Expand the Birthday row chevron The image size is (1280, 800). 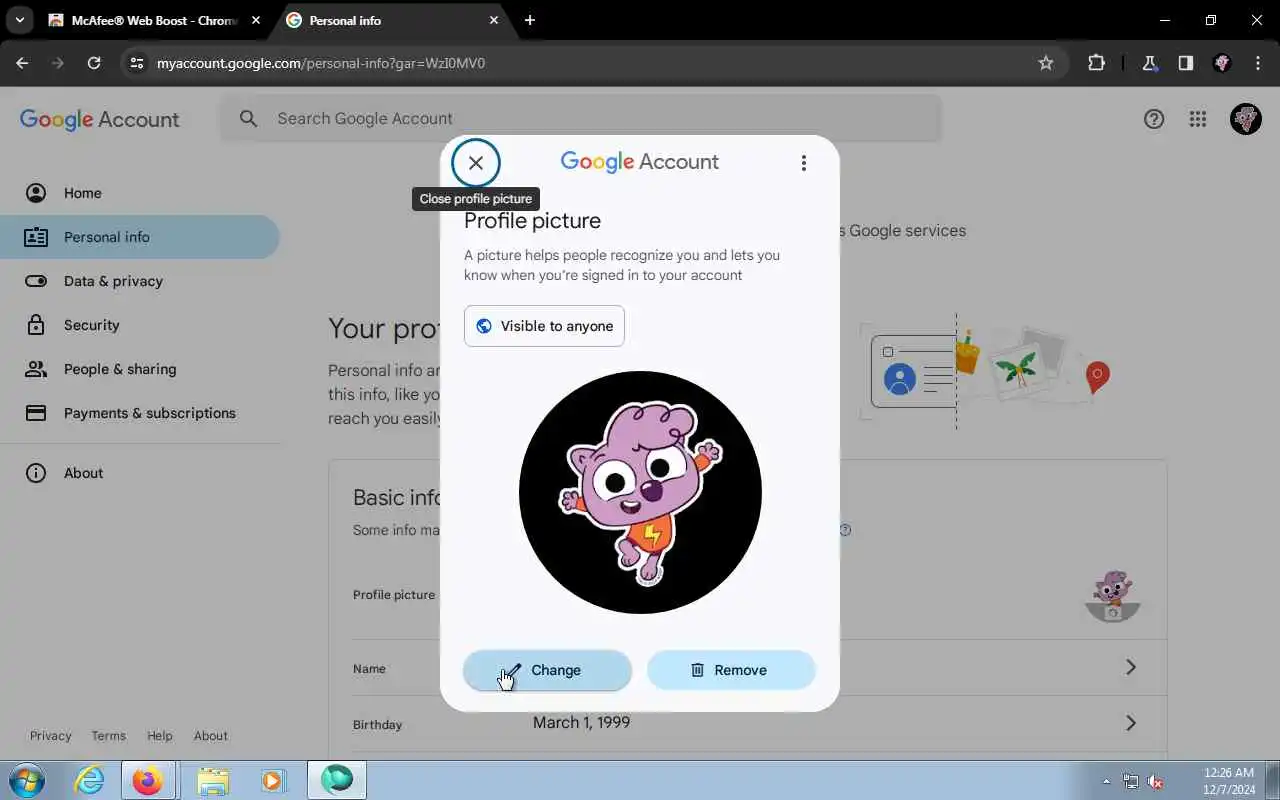point(1131,723)
